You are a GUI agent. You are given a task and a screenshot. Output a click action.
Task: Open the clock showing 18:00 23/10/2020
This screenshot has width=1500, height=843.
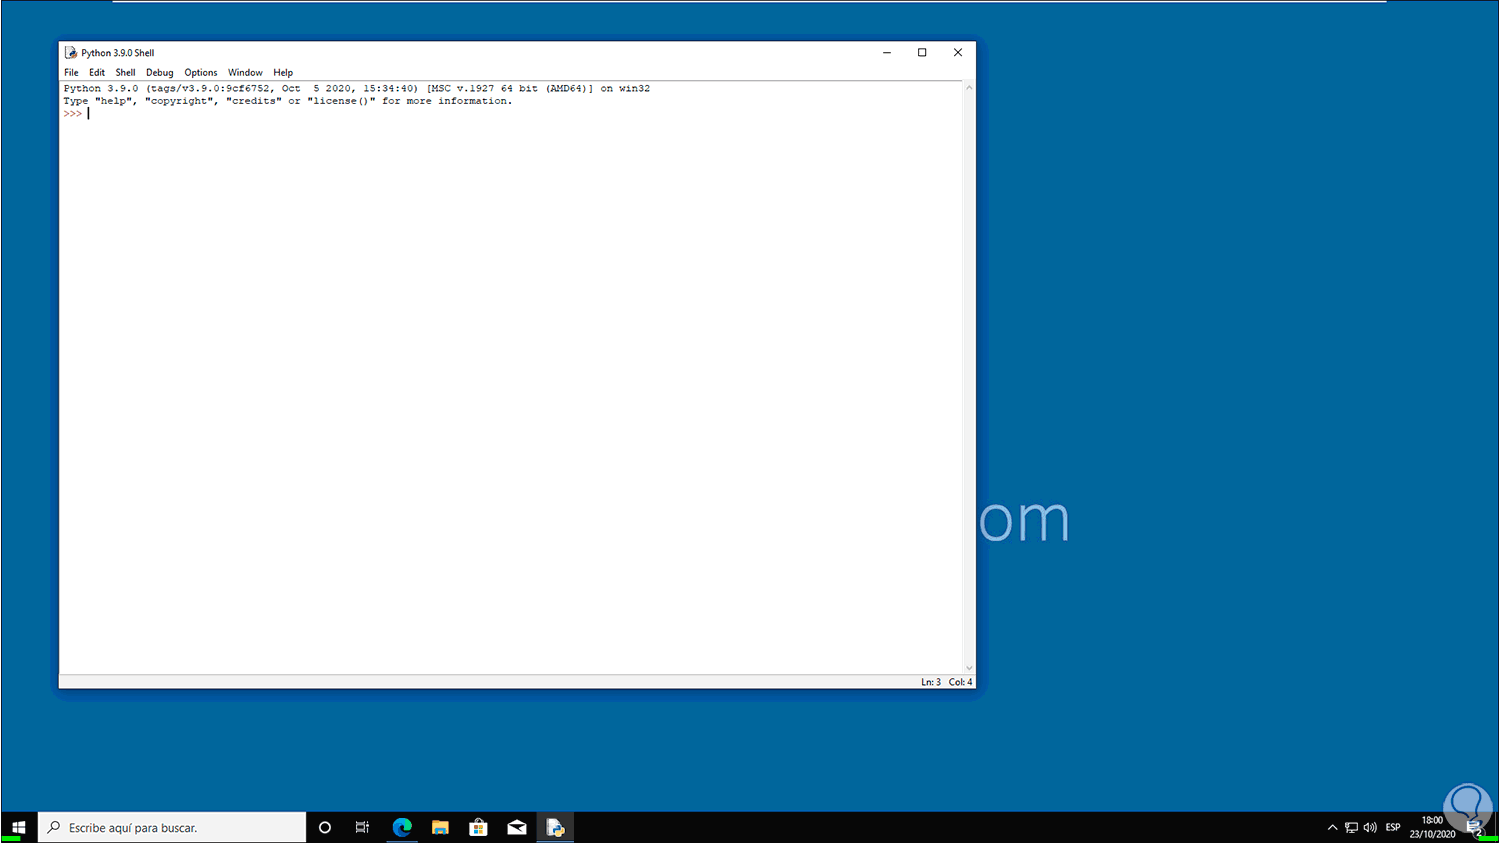(x=1433, y=827)
